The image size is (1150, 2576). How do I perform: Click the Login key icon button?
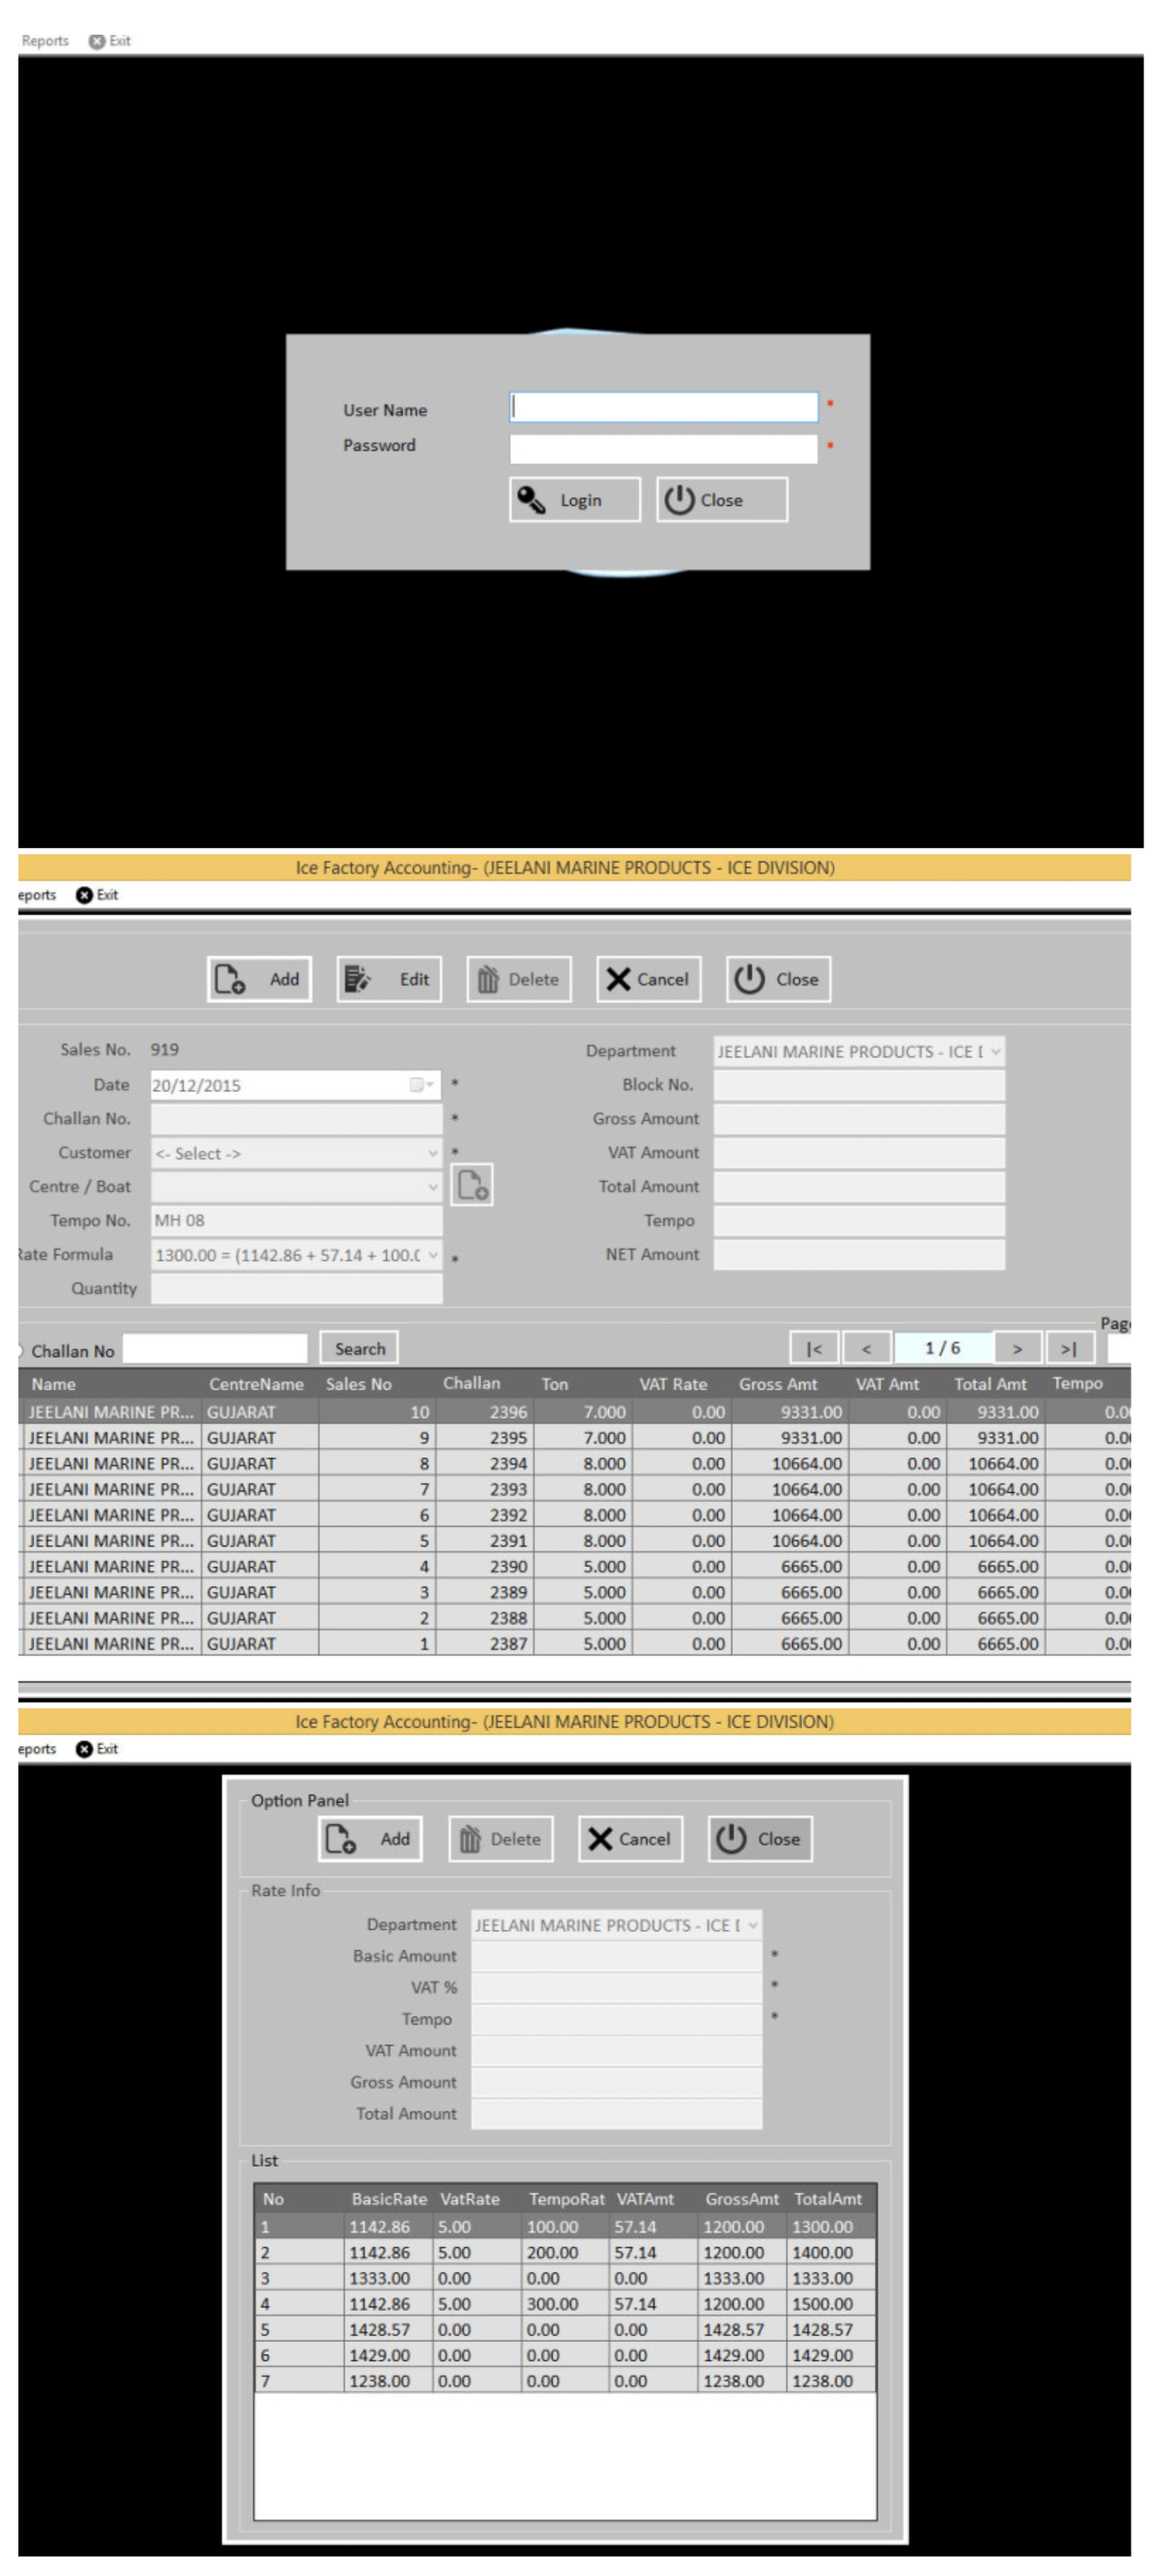pyautogui.click(x=574, y=499)
